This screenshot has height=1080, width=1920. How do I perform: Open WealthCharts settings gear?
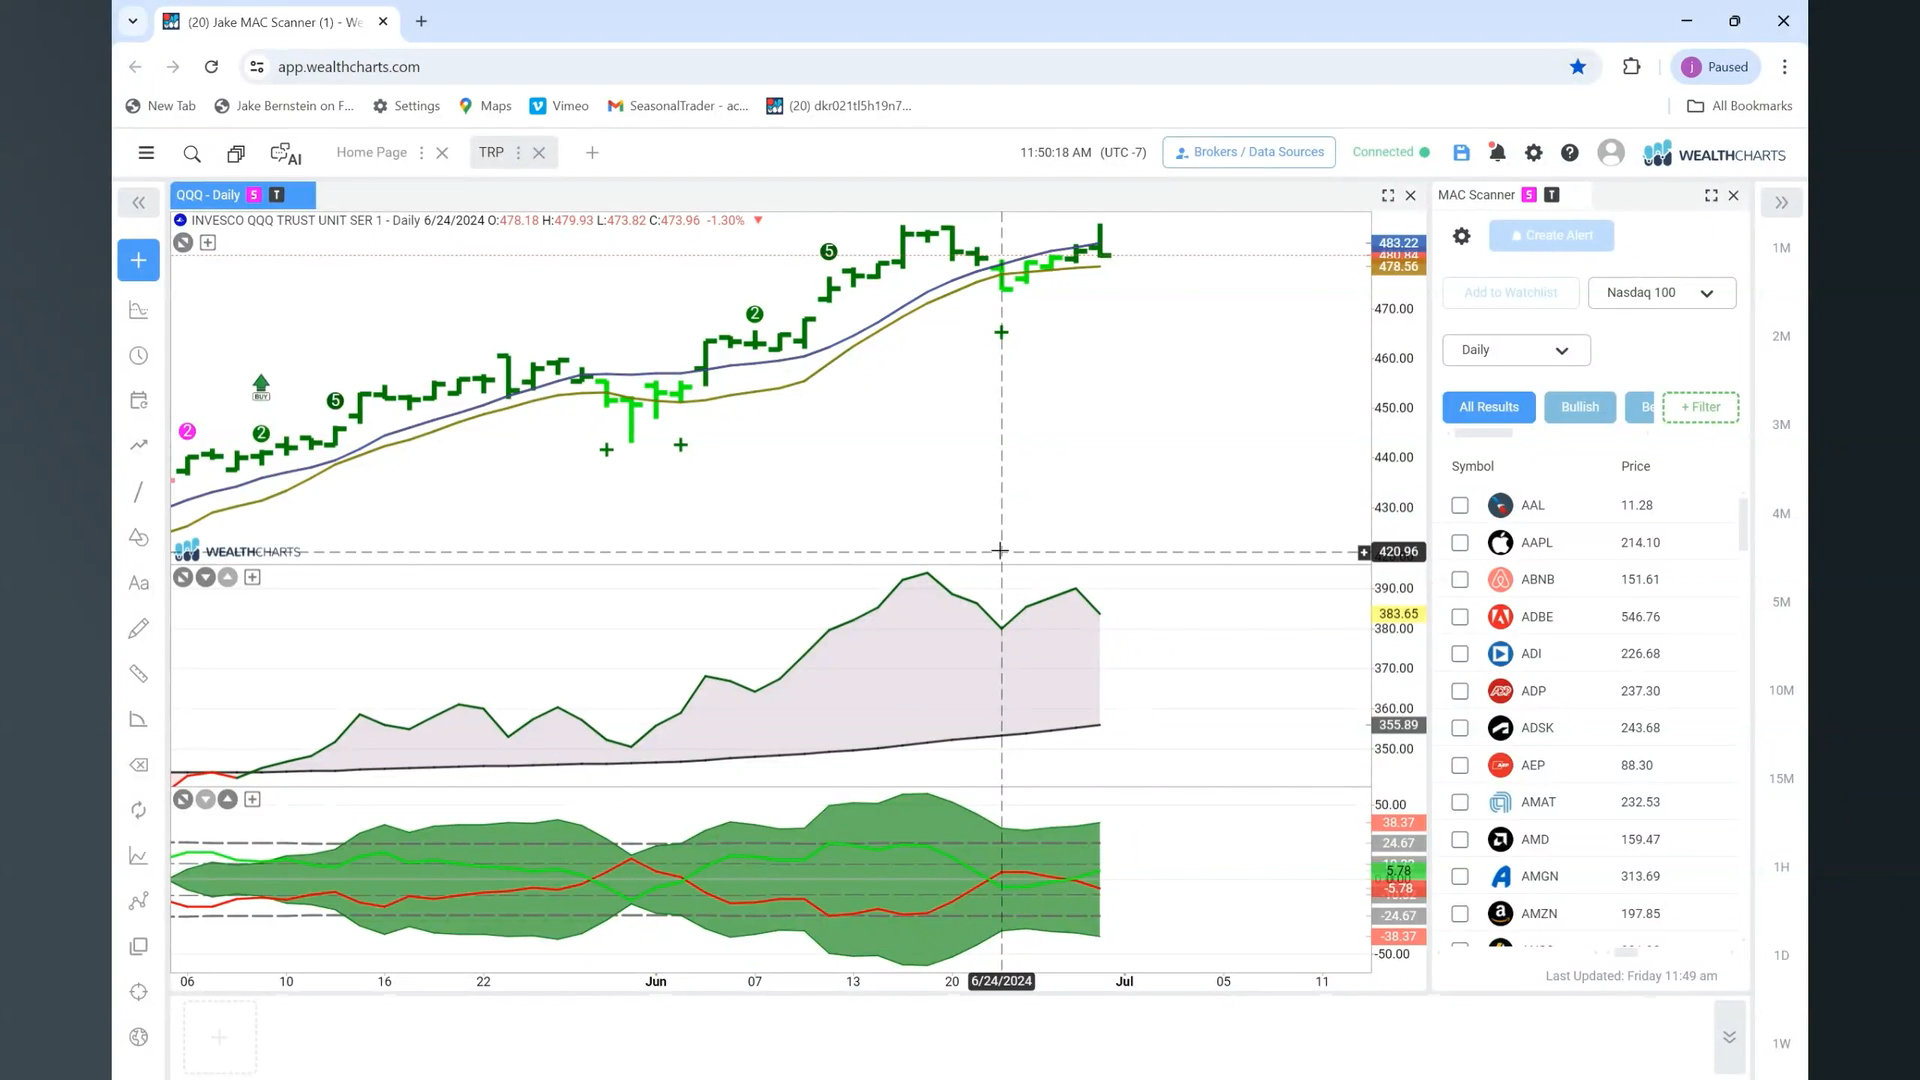click(x=1533, y=153)
